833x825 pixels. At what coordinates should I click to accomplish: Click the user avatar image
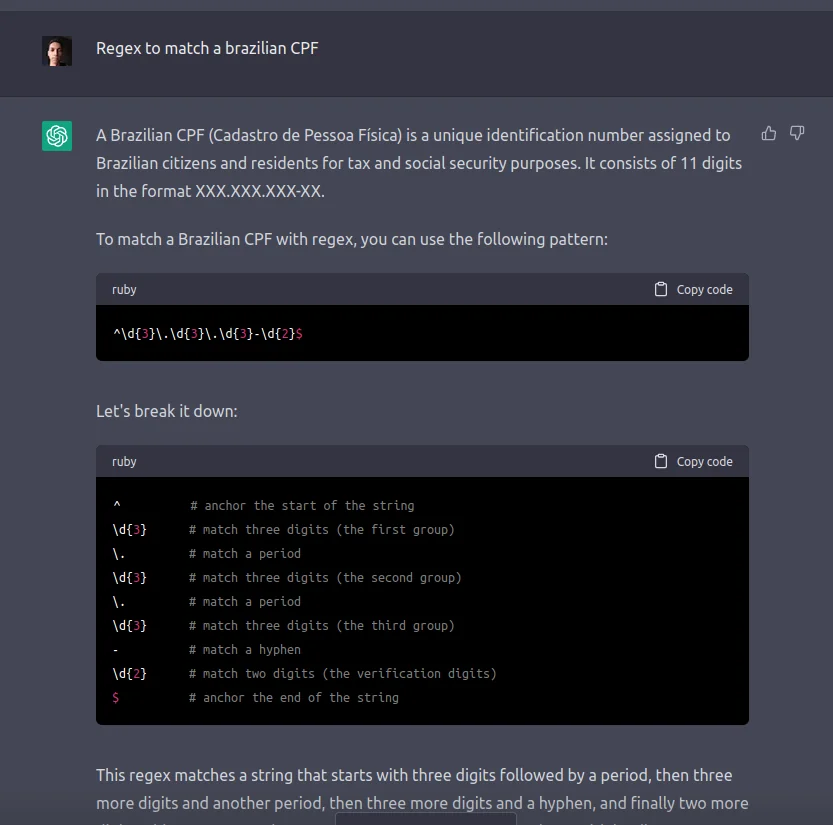[57, 50]
